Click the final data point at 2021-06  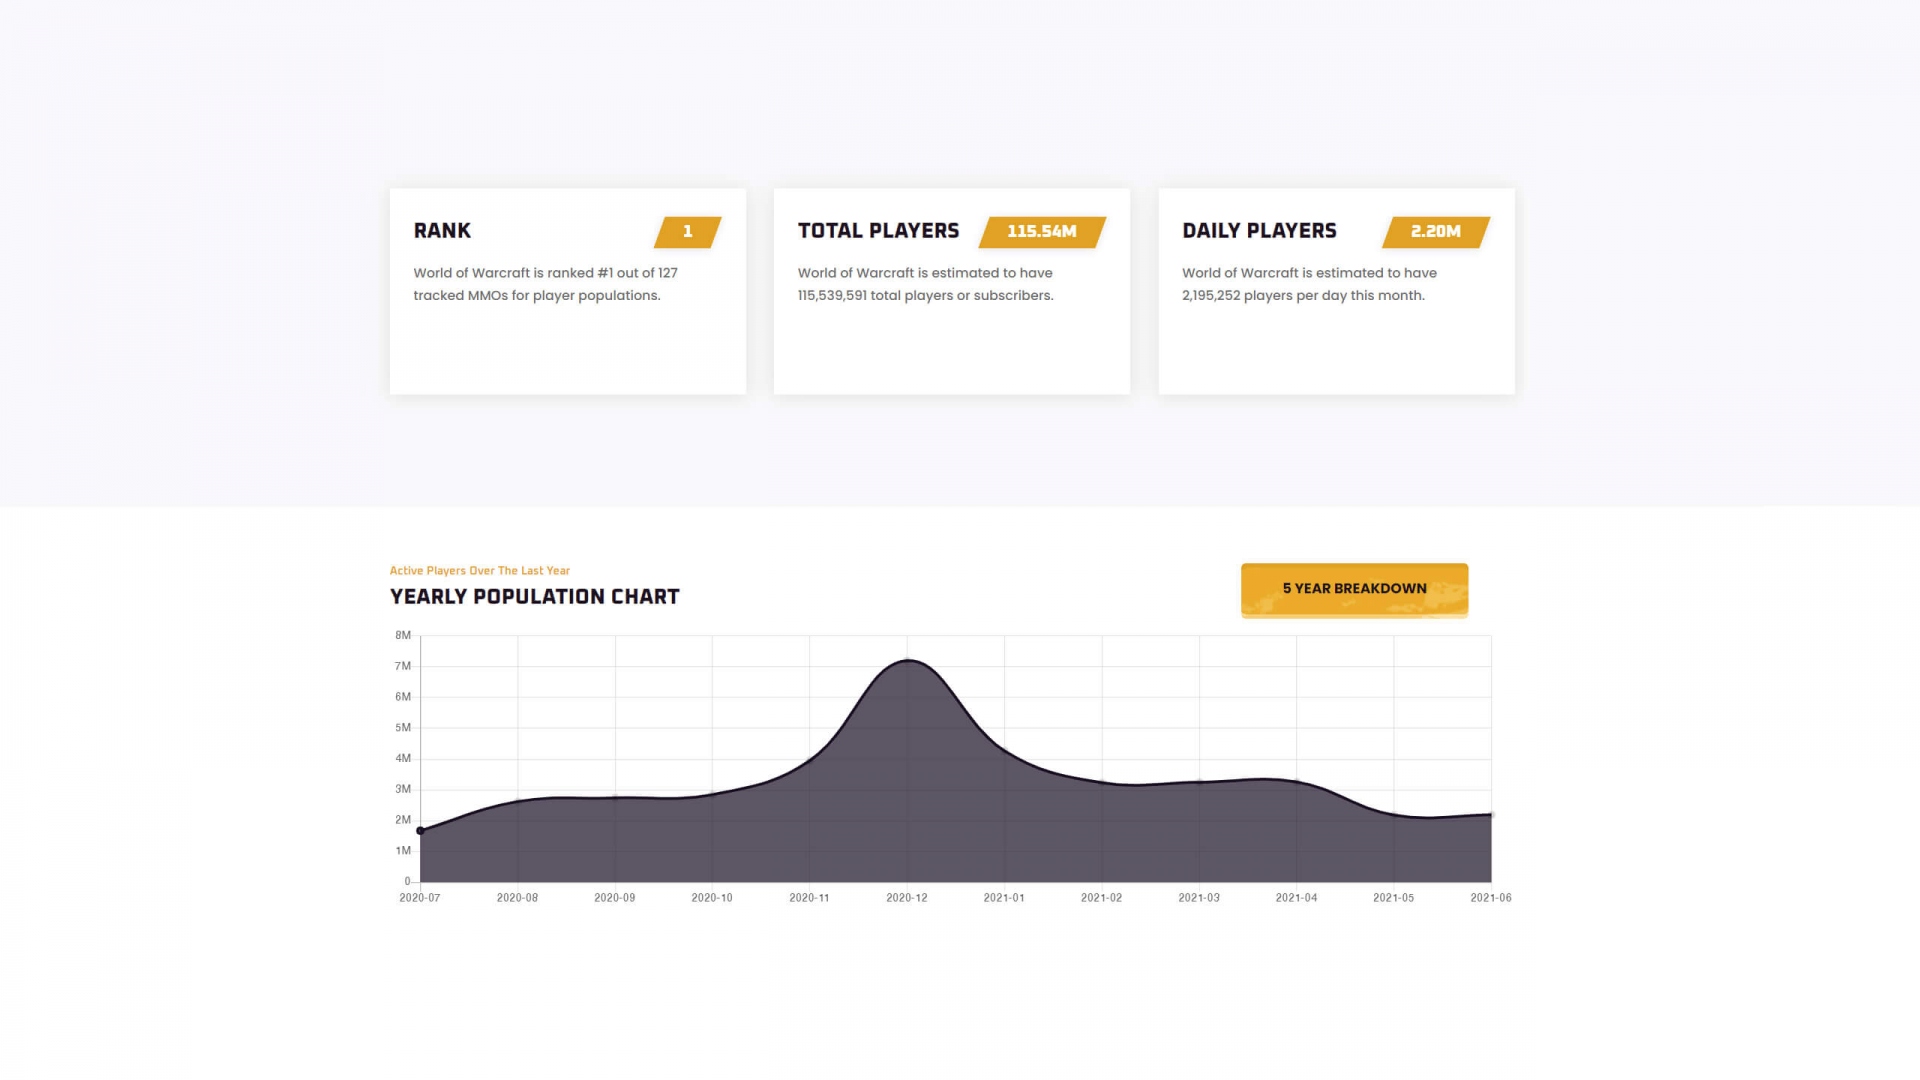(1491, 815)
